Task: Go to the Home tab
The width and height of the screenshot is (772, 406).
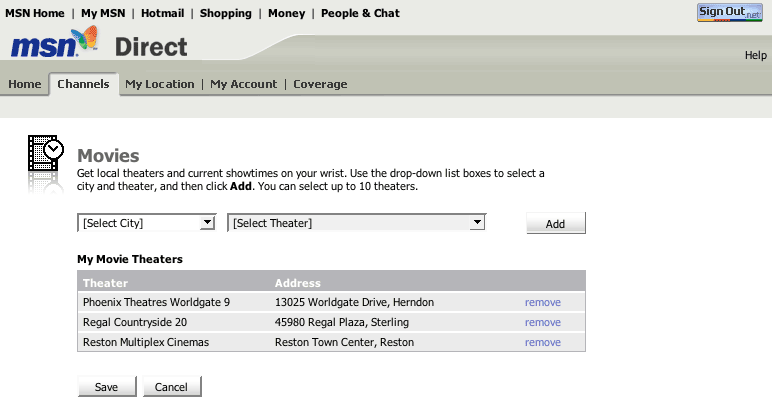Action: point(25,84)
